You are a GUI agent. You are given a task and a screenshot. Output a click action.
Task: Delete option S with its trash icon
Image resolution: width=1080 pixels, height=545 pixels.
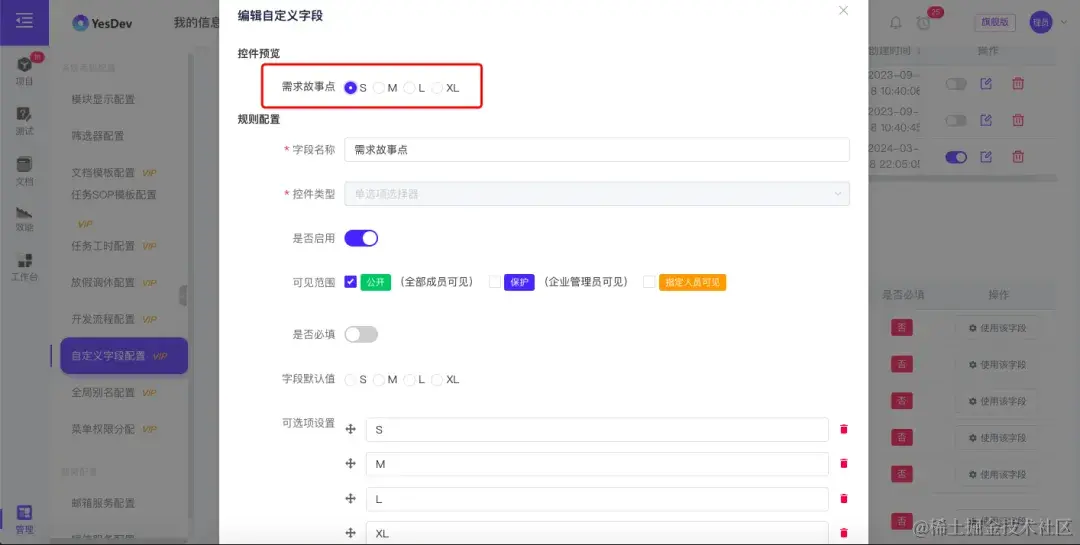click(x=844, y=429)
